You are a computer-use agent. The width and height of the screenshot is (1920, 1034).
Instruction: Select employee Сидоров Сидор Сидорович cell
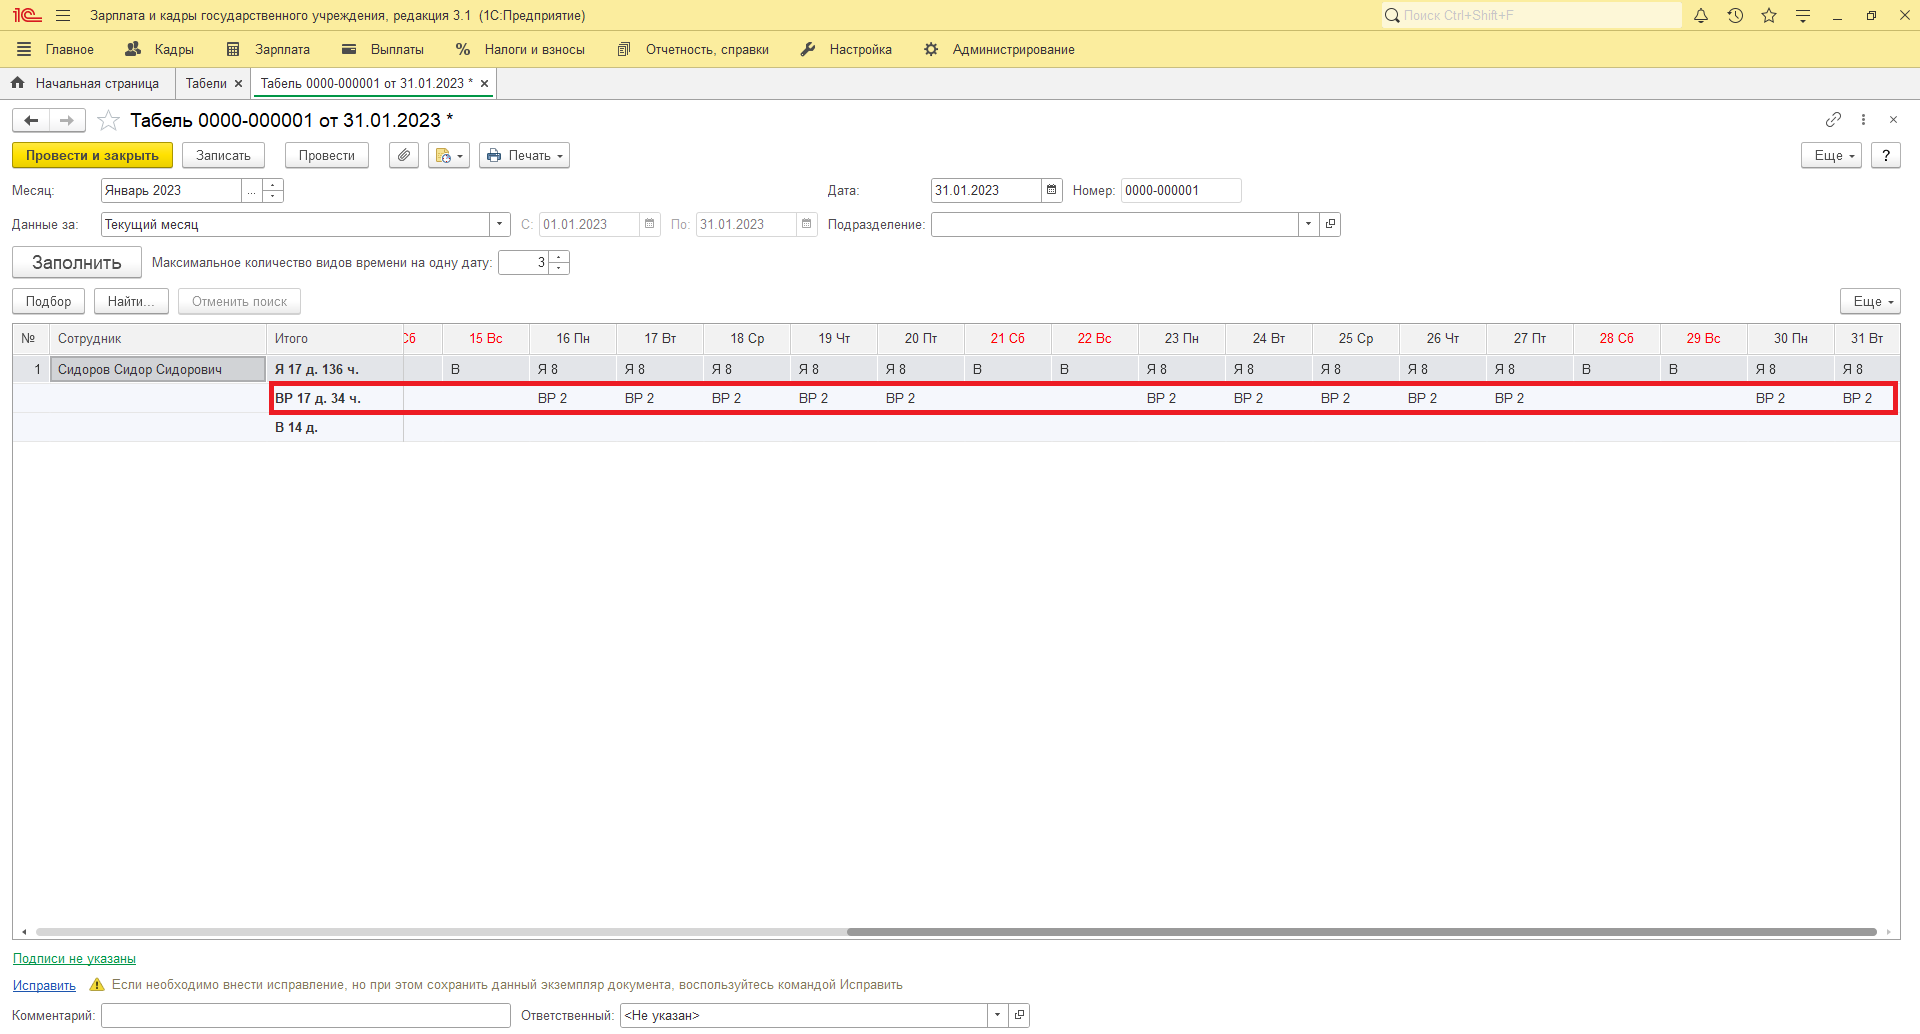pos(158,370)
